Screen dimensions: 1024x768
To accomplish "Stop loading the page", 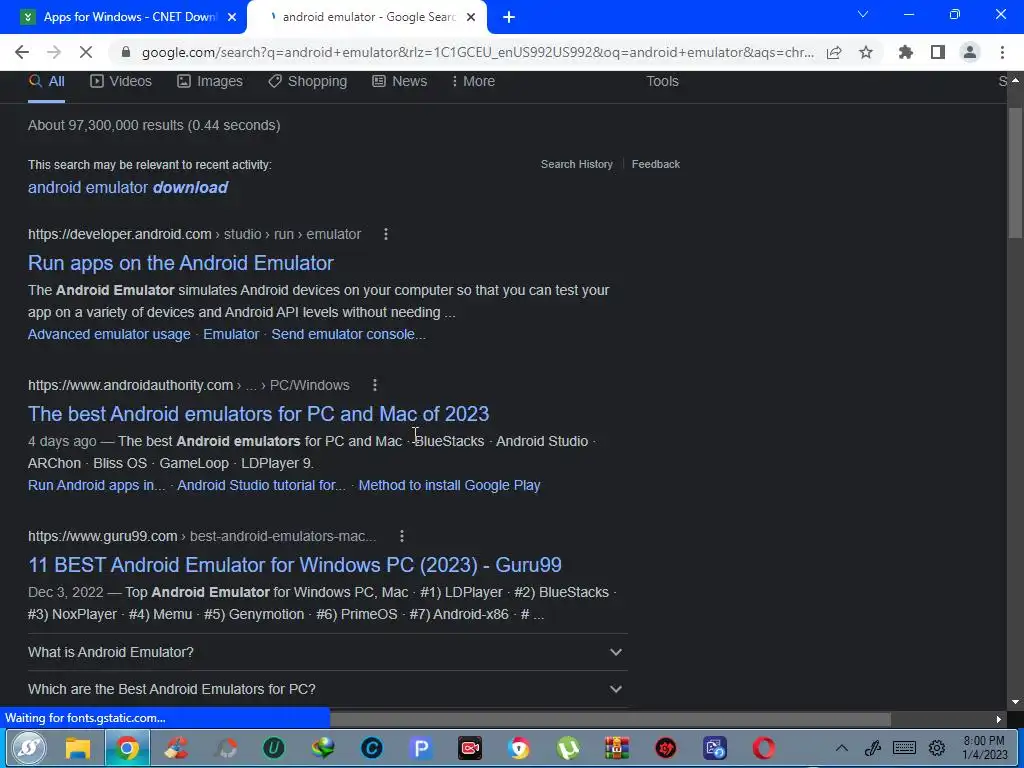I will [x=86, y=52].
